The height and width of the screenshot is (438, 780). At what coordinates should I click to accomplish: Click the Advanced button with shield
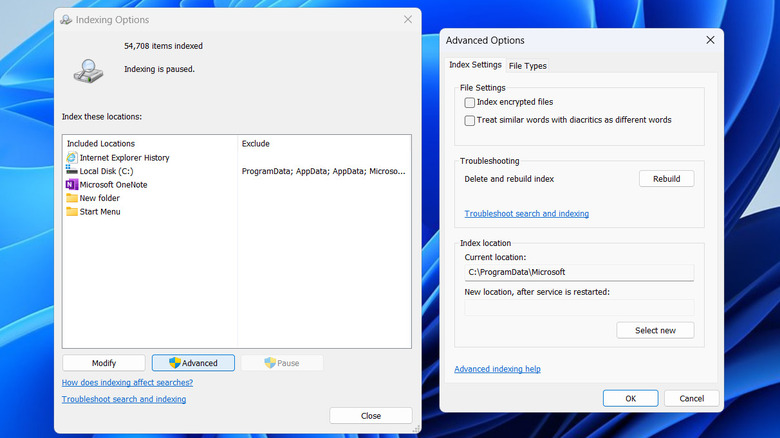193,363
